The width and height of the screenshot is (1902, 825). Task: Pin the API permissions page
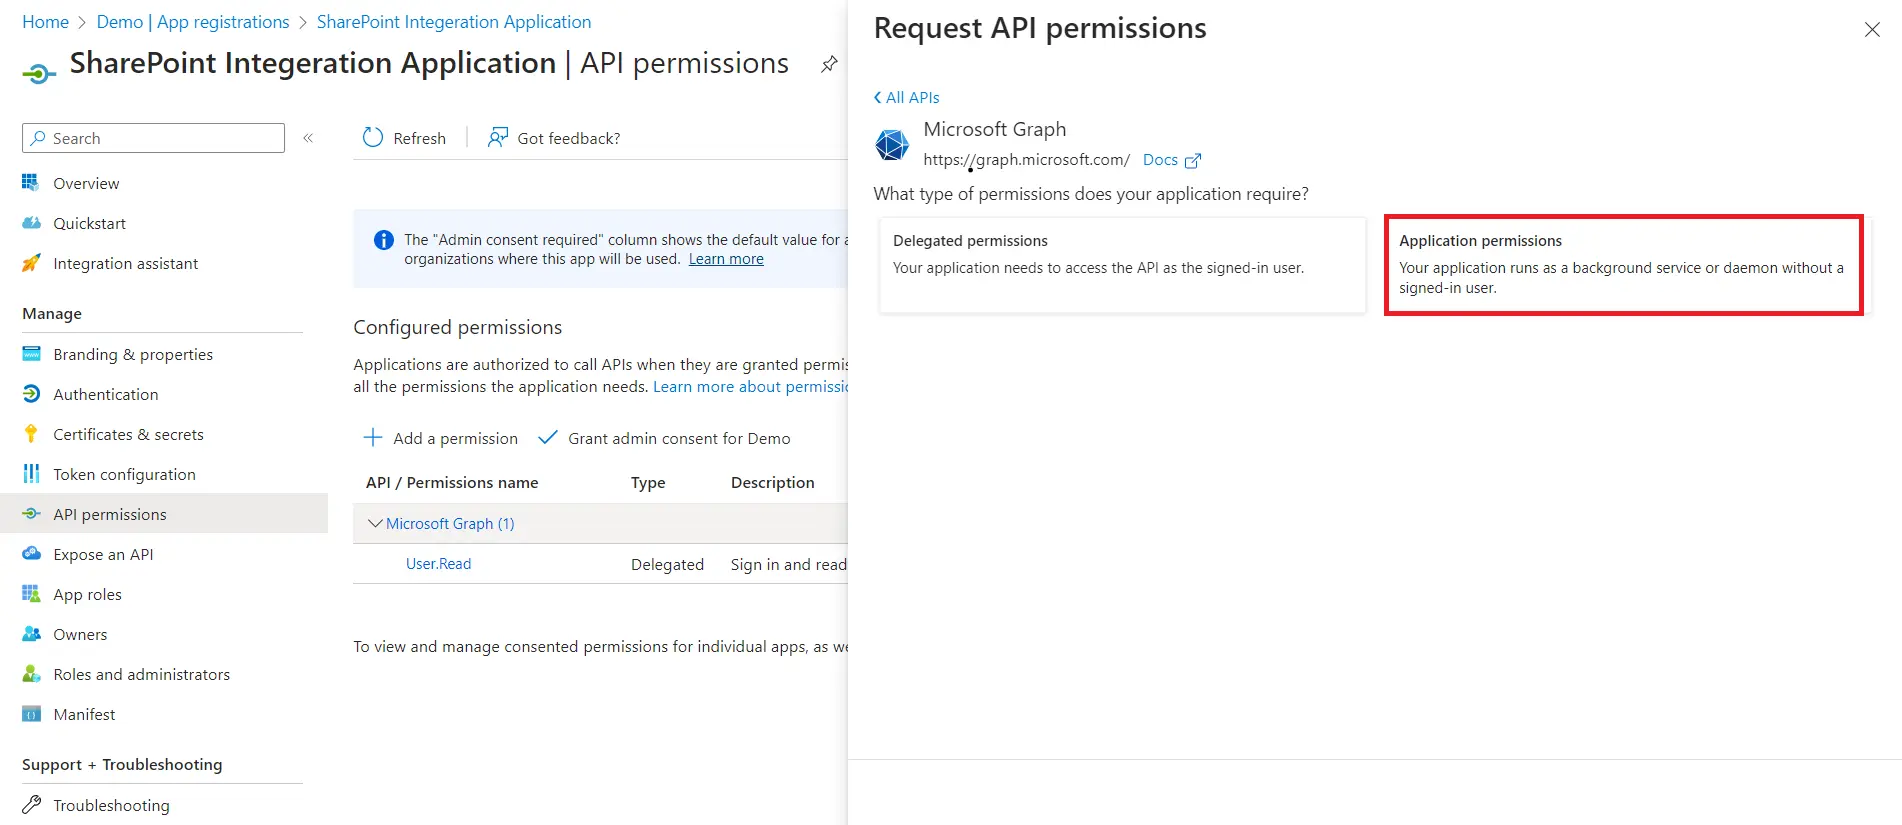(x=829, y=64)
